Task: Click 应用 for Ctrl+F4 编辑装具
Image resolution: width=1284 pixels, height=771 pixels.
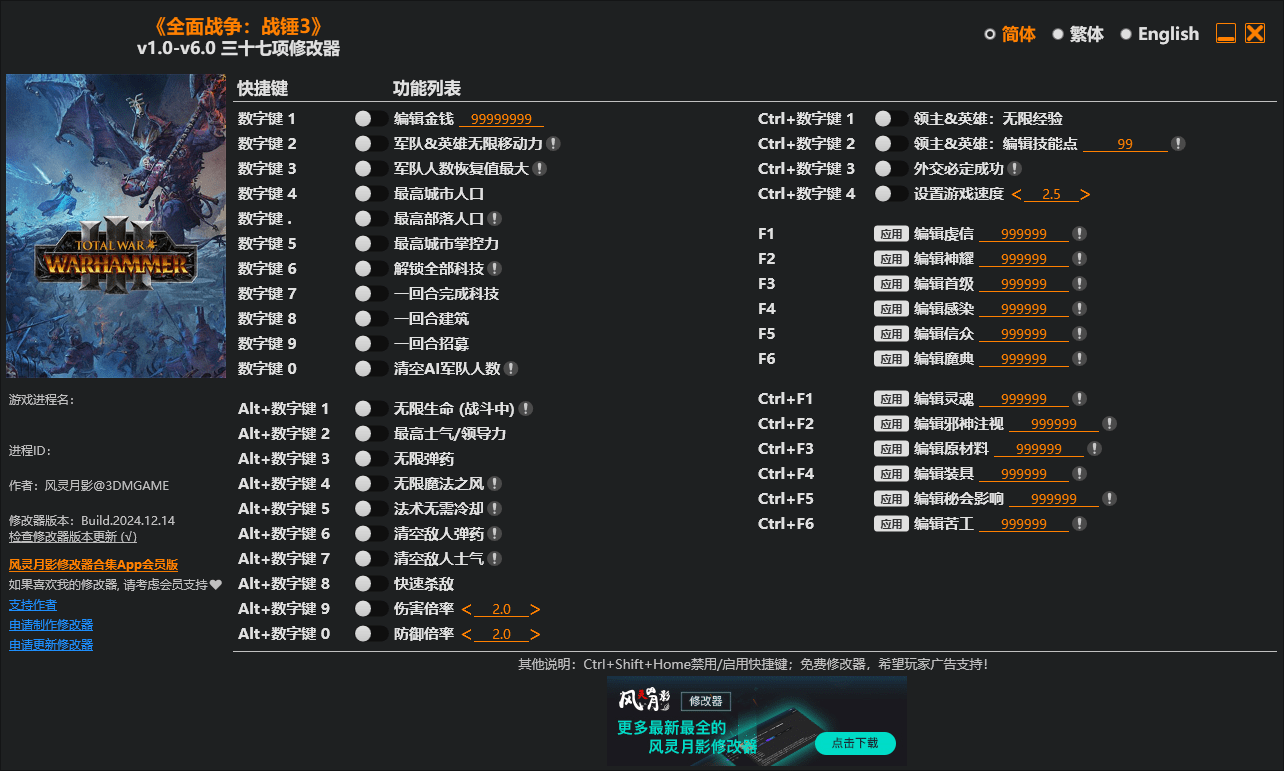Action: (x=891, y=474)
